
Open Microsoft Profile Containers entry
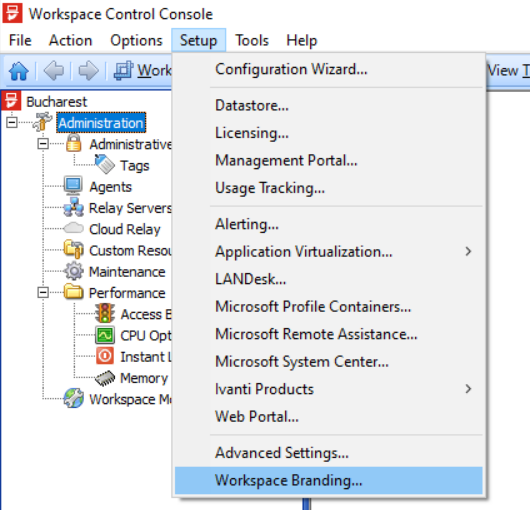coord(329,307)
